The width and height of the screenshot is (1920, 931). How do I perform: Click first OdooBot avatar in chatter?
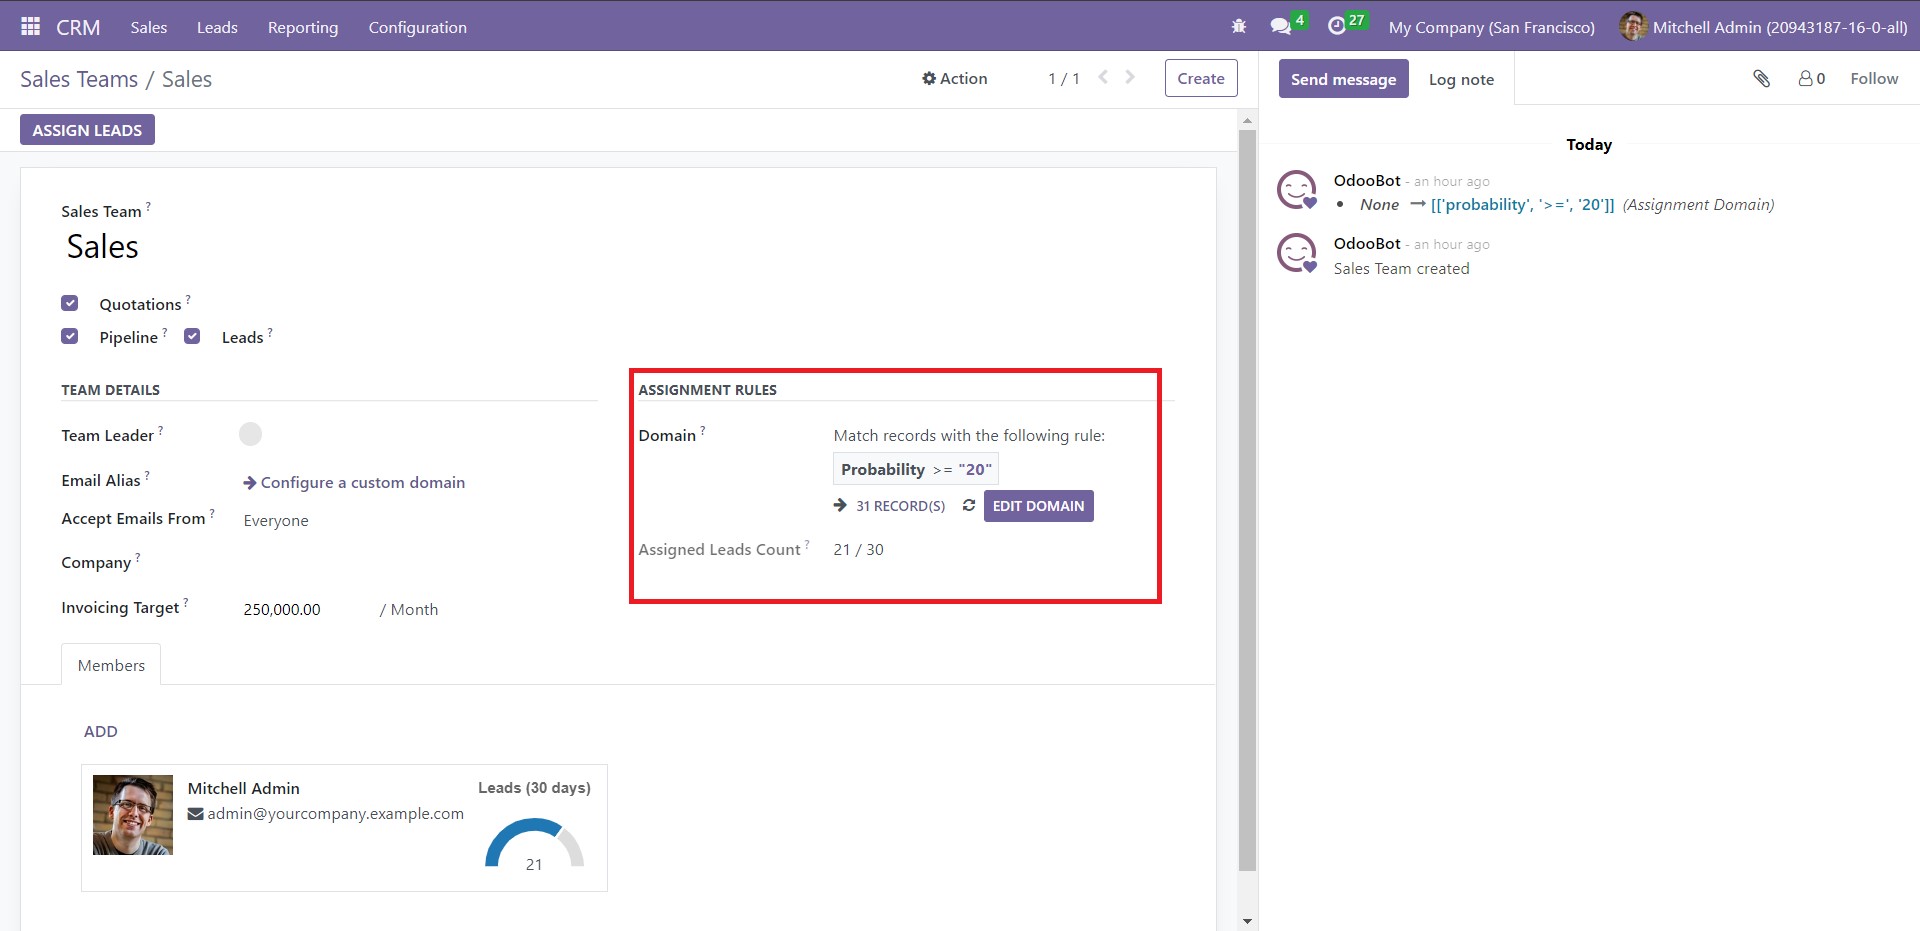1297,190
